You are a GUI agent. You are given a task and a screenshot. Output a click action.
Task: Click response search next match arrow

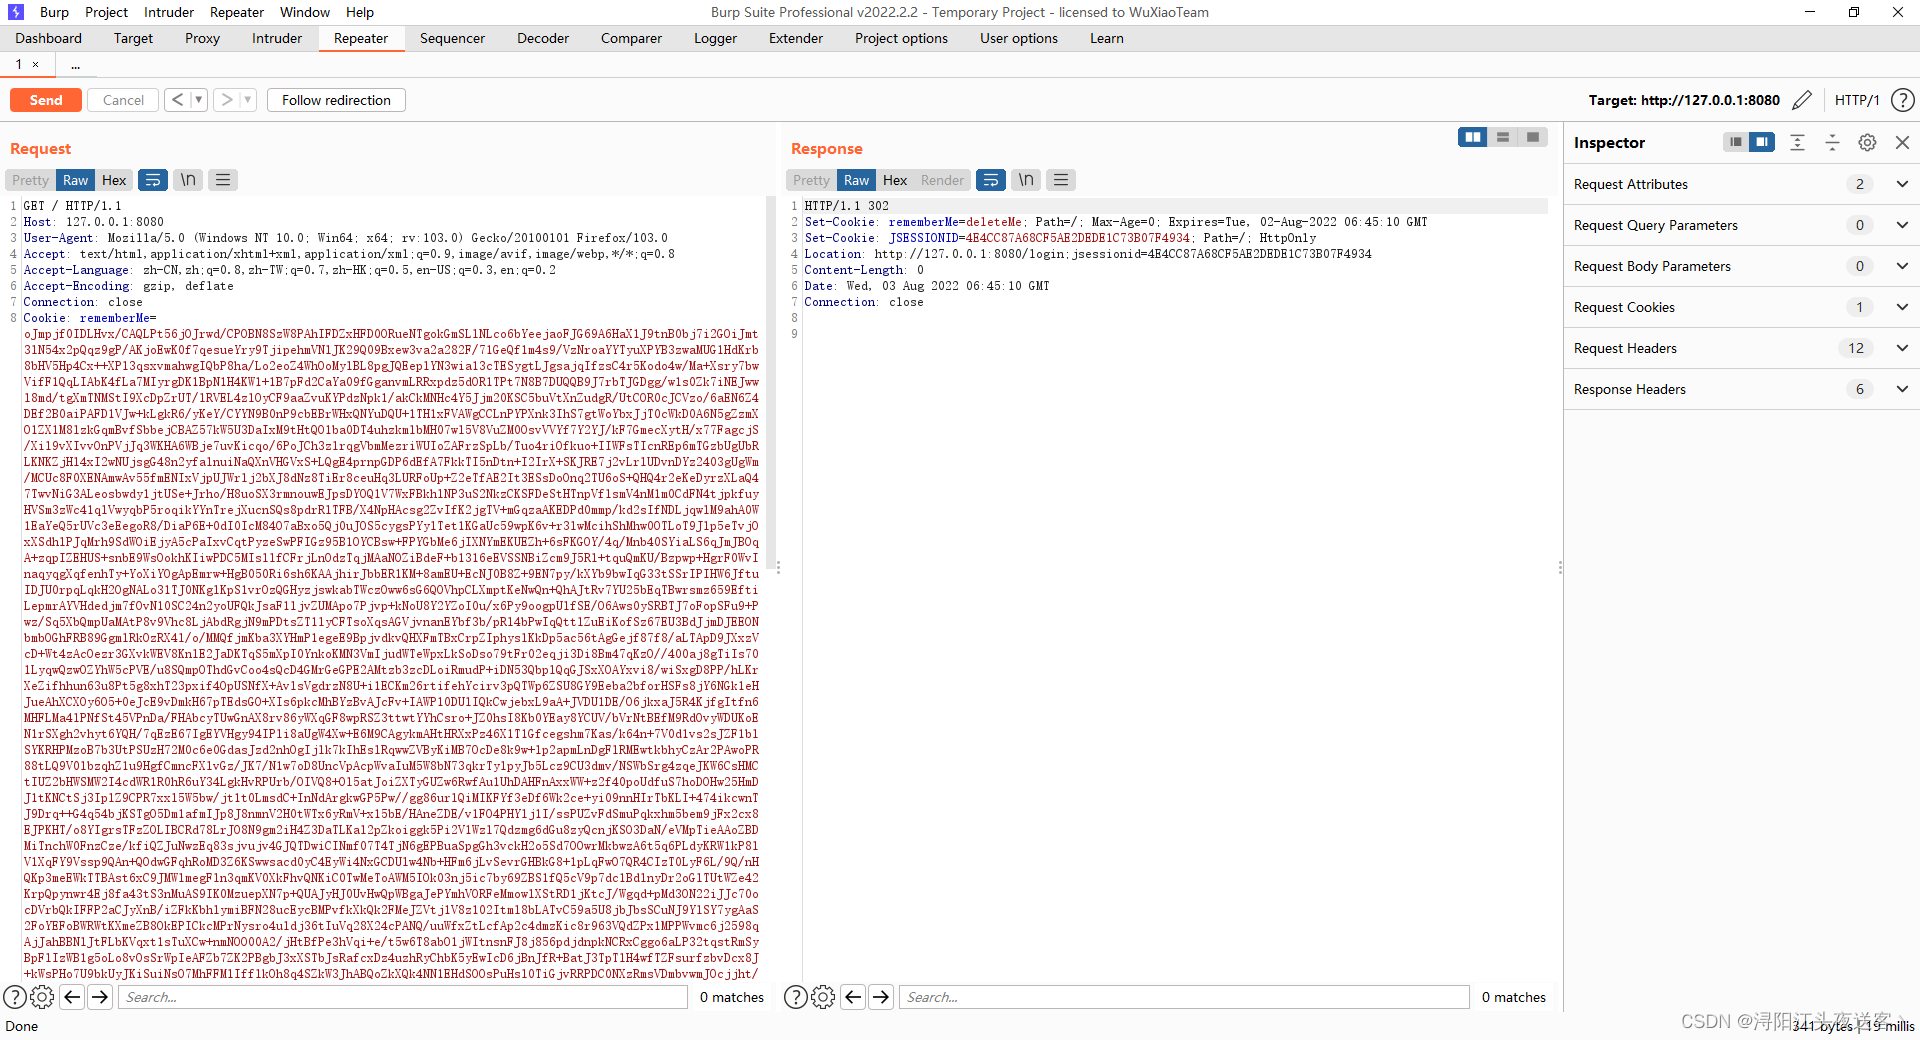[x=881, y=997]
